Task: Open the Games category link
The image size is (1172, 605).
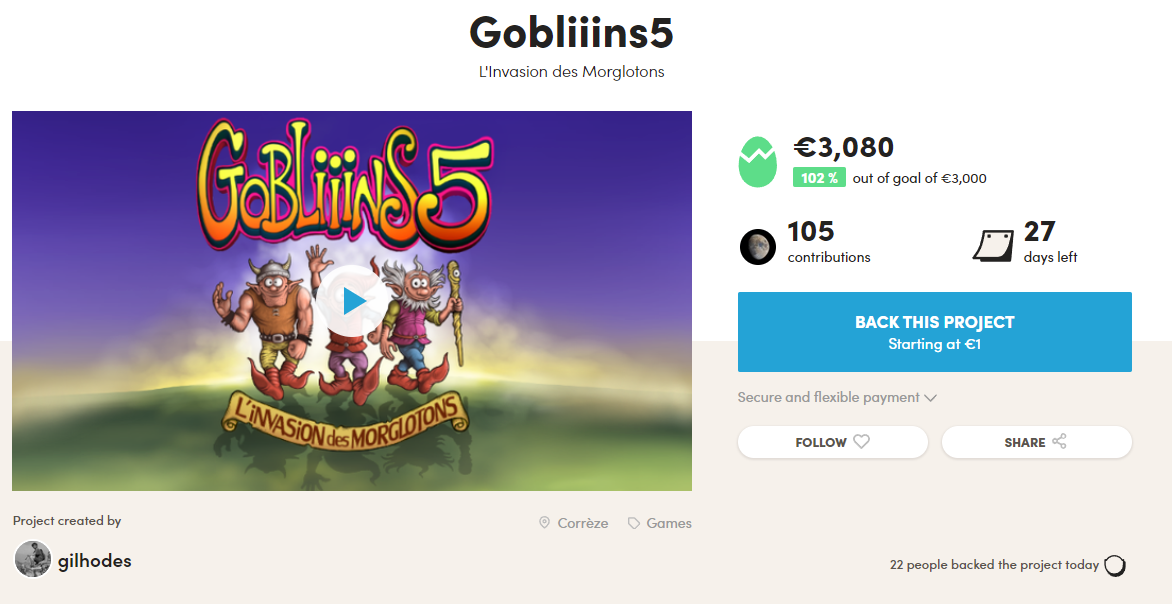Action: click(669, 523)
